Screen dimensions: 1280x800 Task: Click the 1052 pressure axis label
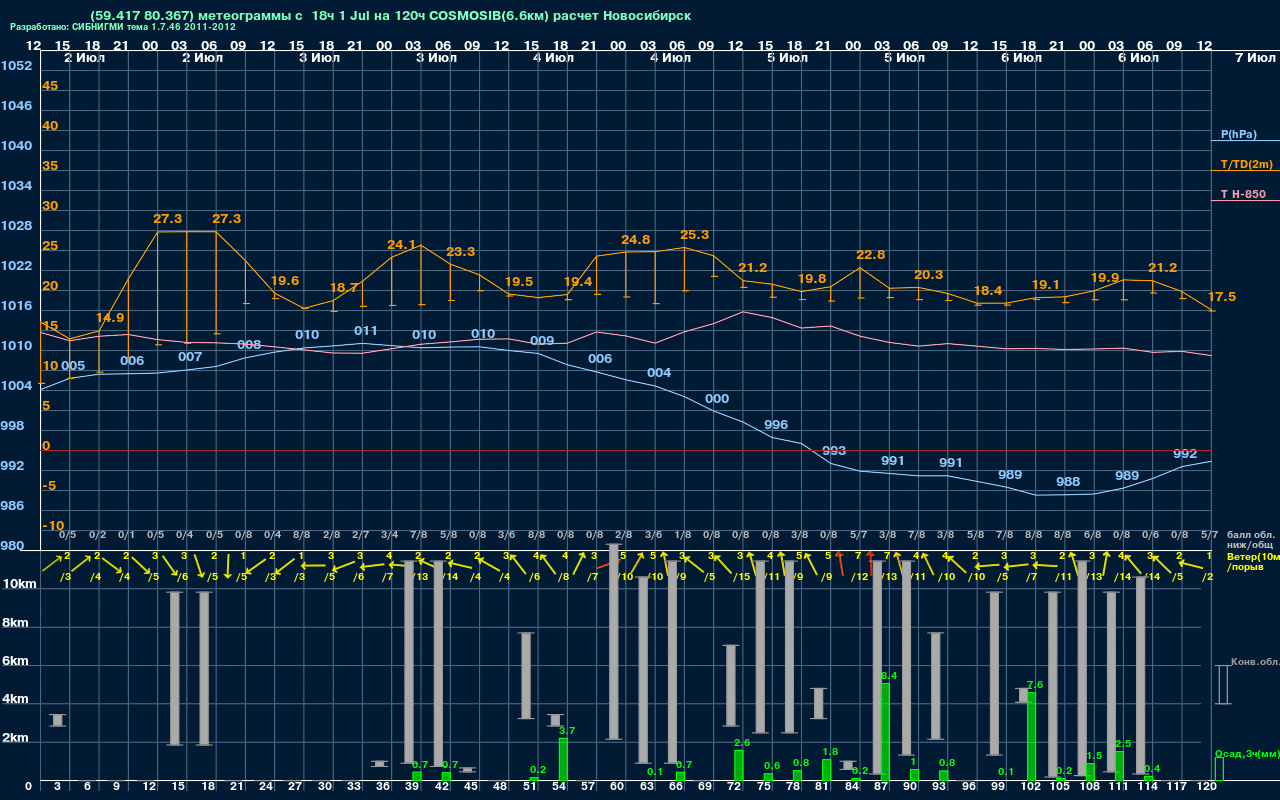pyautogui.click(x=16, y=66)
